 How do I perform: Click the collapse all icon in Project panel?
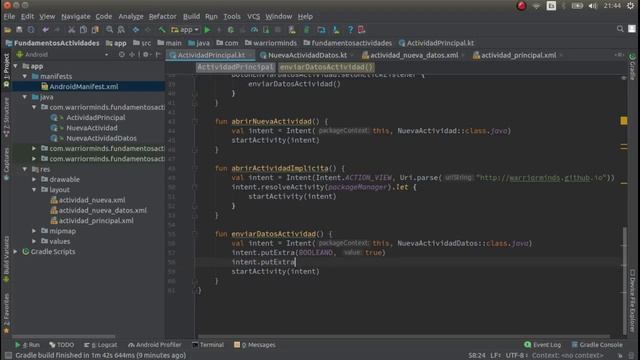click(132, 54)
